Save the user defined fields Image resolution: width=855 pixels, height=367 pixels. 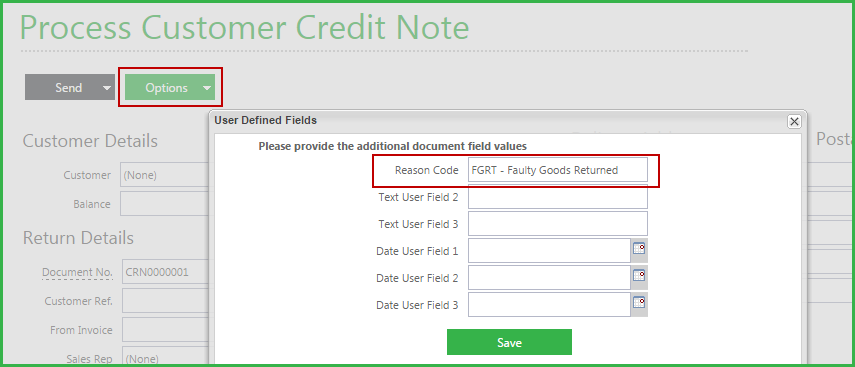point(509,342)
